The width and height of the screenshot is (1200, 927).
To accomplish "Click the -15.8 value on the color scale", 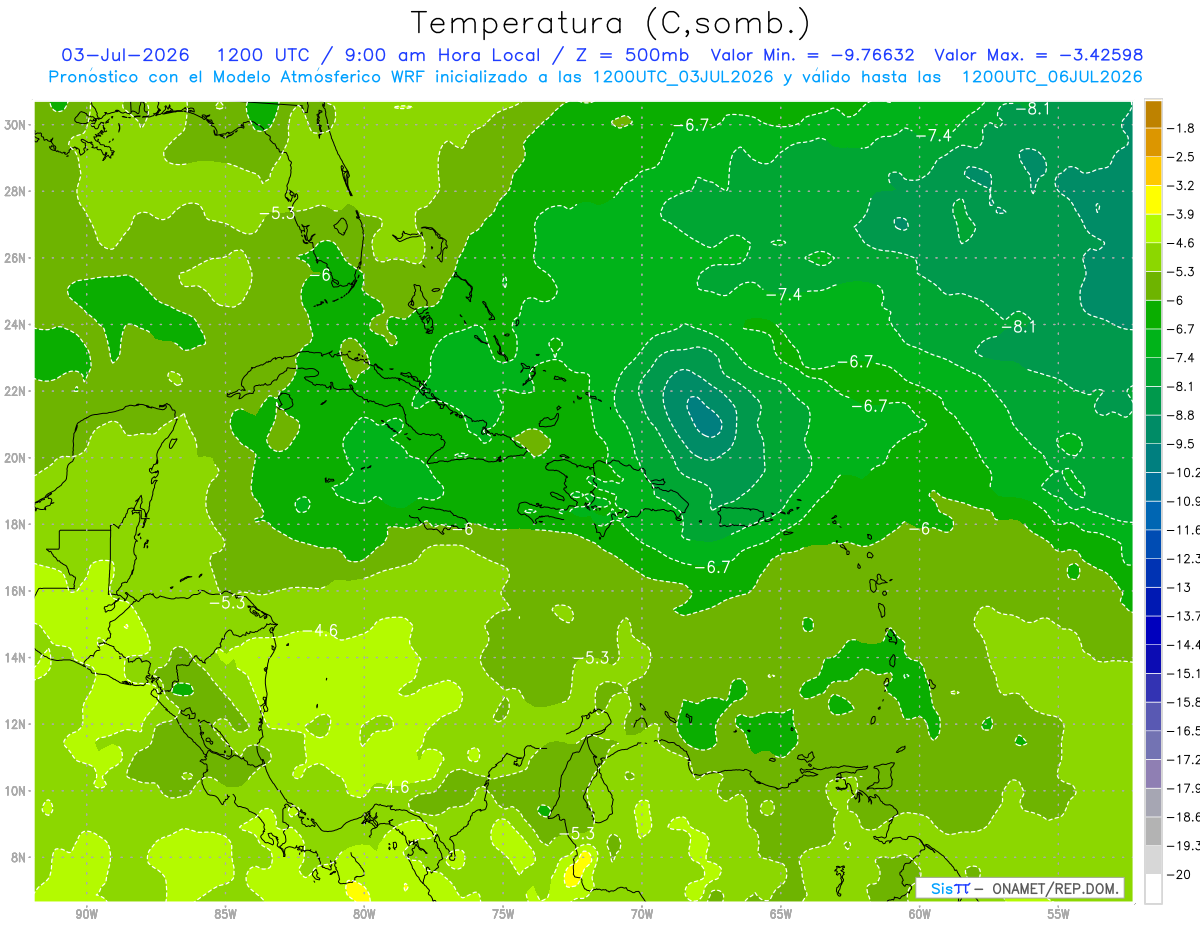I will tap(1184, 702).
